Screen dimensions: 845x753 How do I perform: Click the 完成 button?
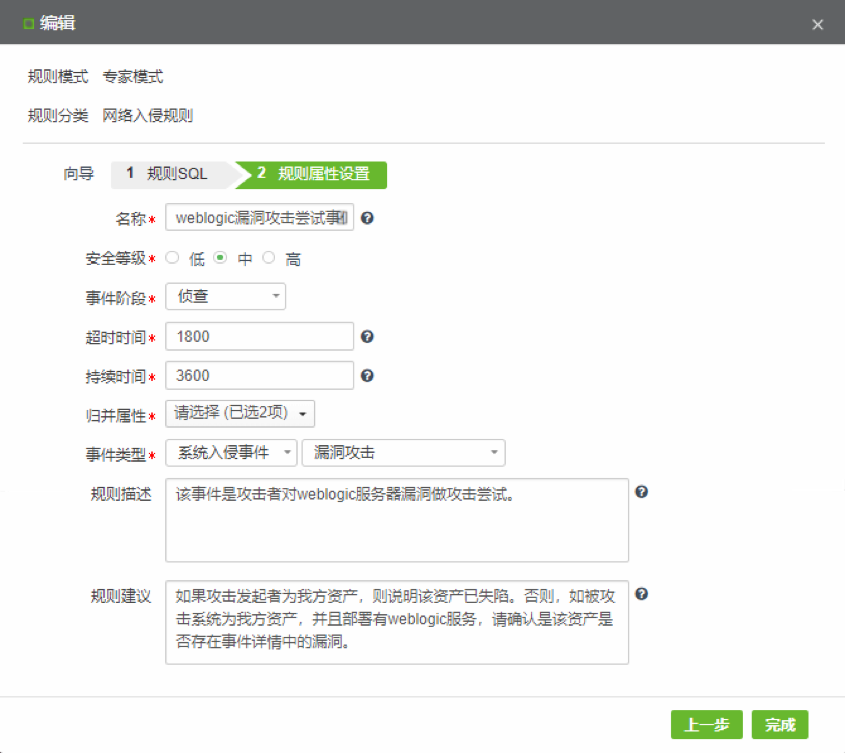pos(780,725)
